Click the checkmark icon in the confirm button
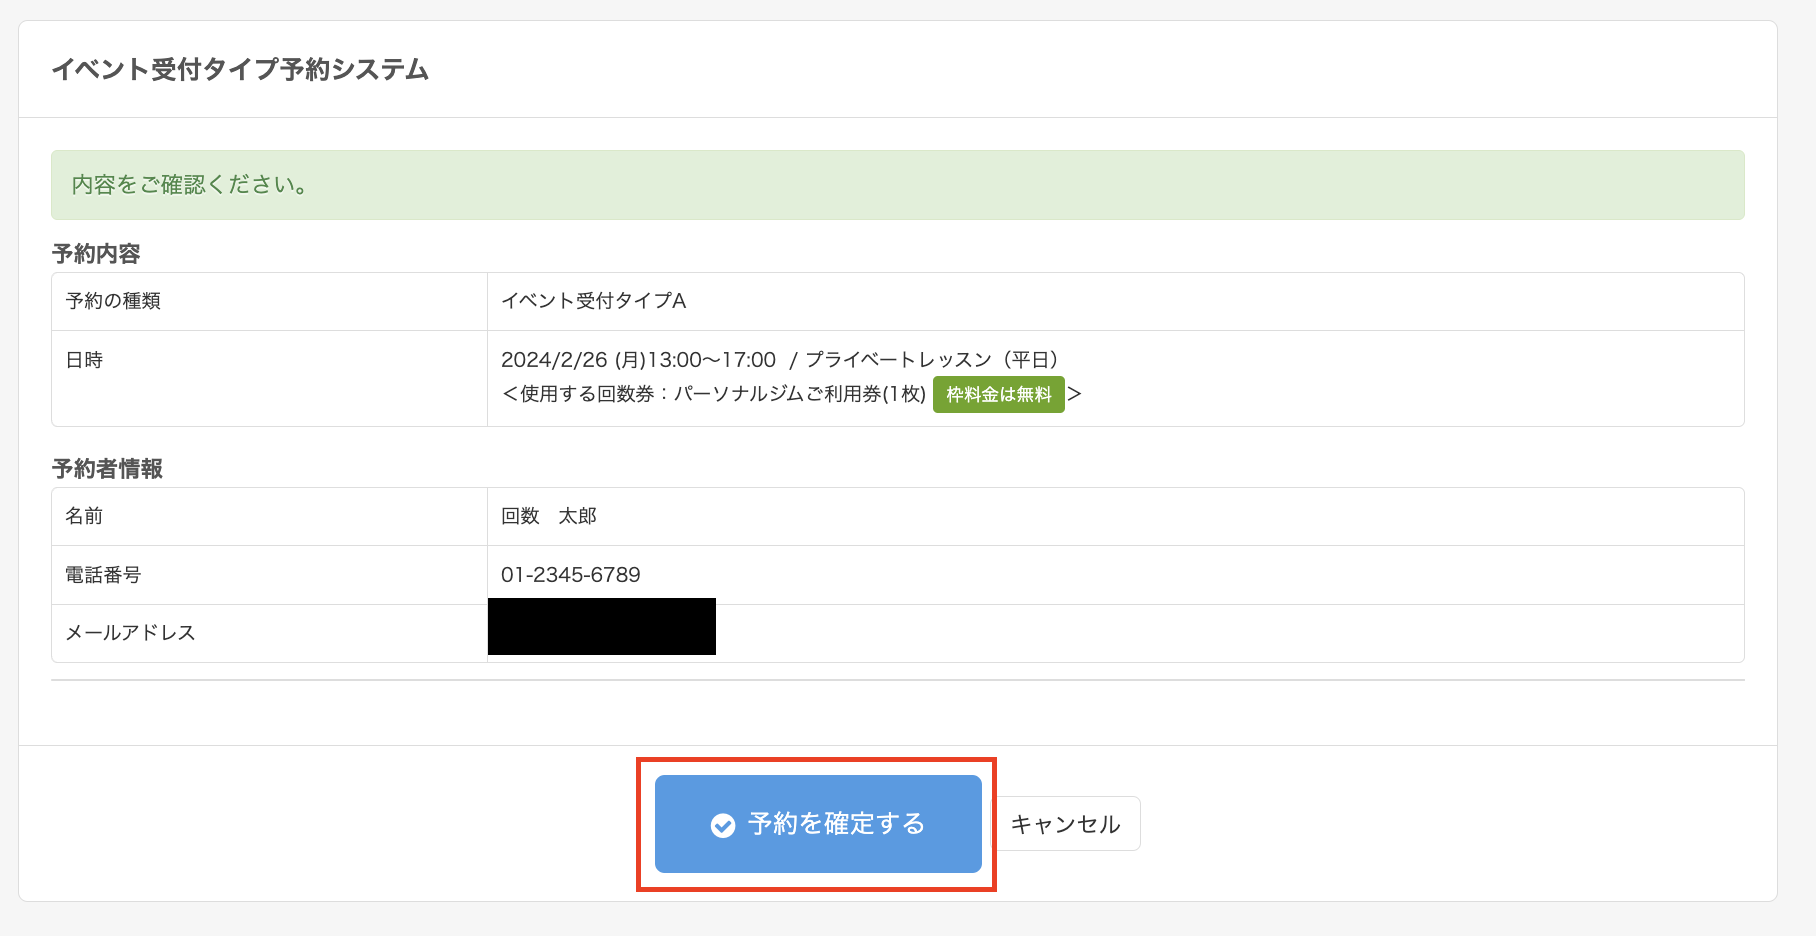Viewport: 1816px width, 936px height. click(722, 825)
